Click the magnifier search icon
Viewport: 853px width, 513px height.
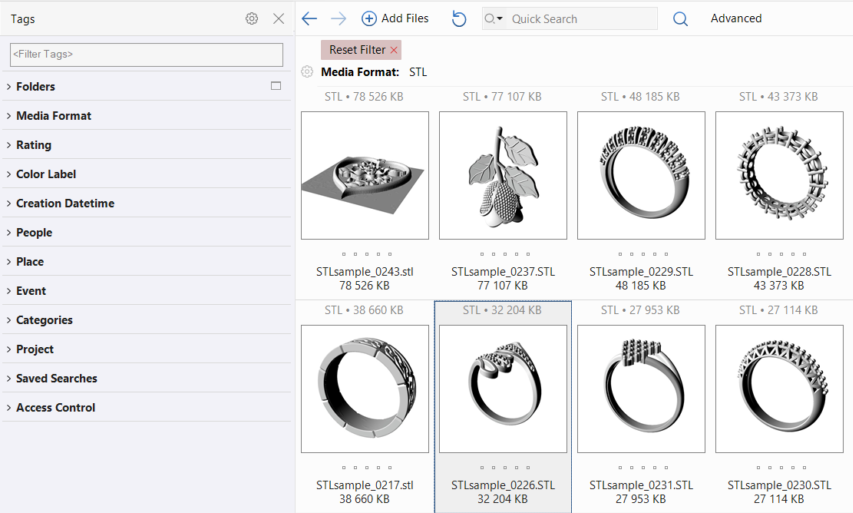click(x=680, y=19)
